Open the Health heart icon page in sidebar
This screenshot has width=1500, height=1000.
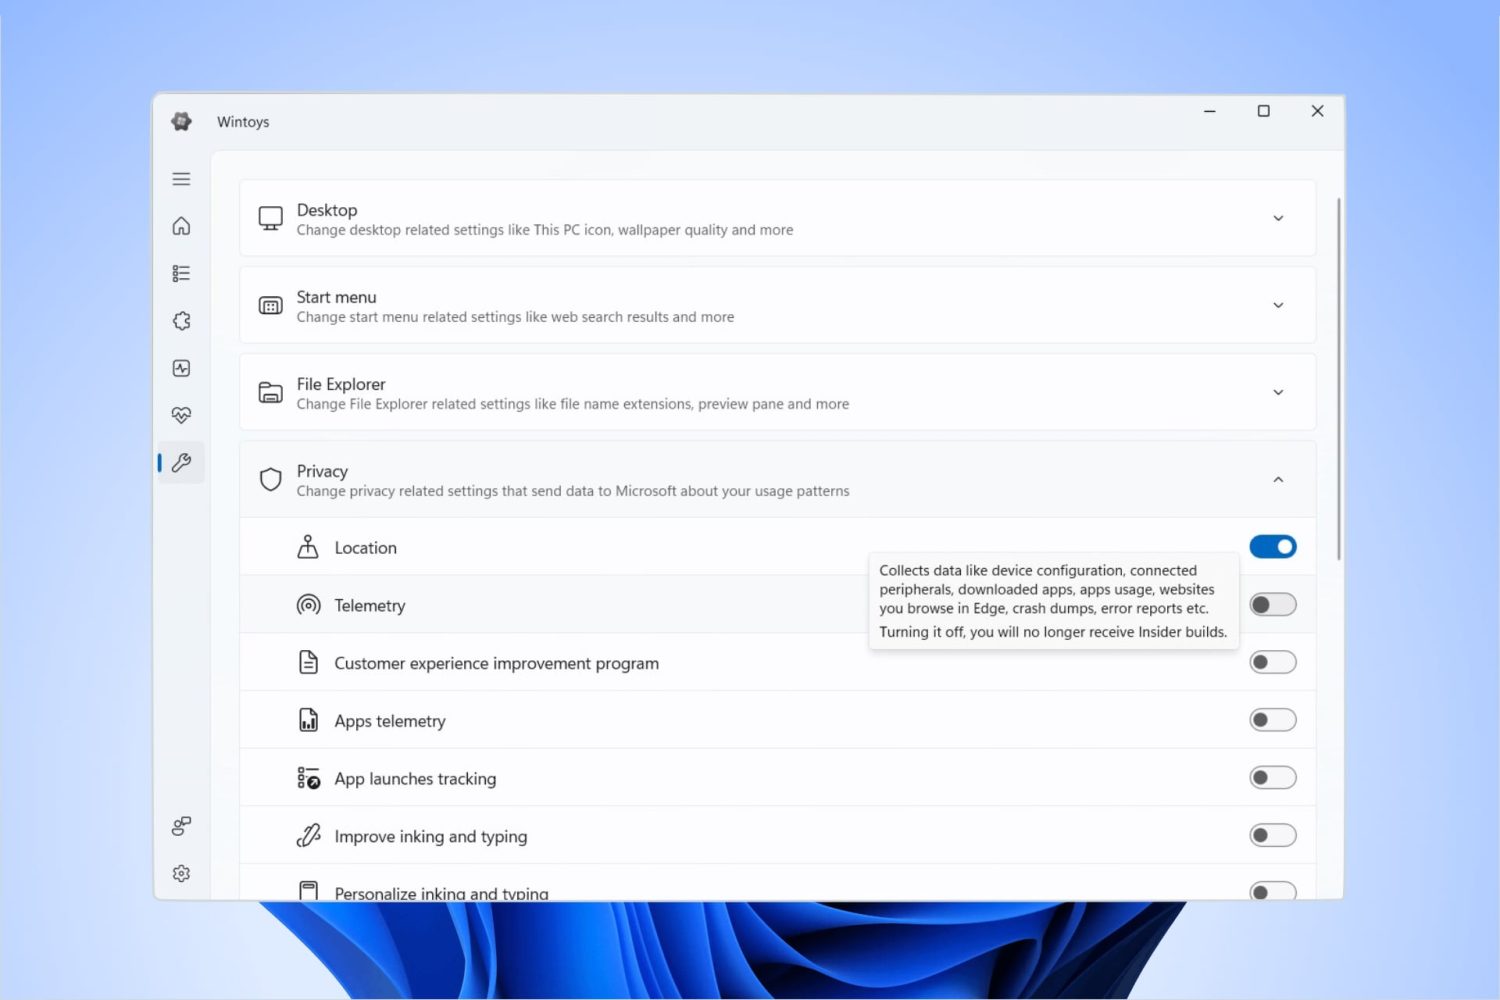click(x=181, y=415)
